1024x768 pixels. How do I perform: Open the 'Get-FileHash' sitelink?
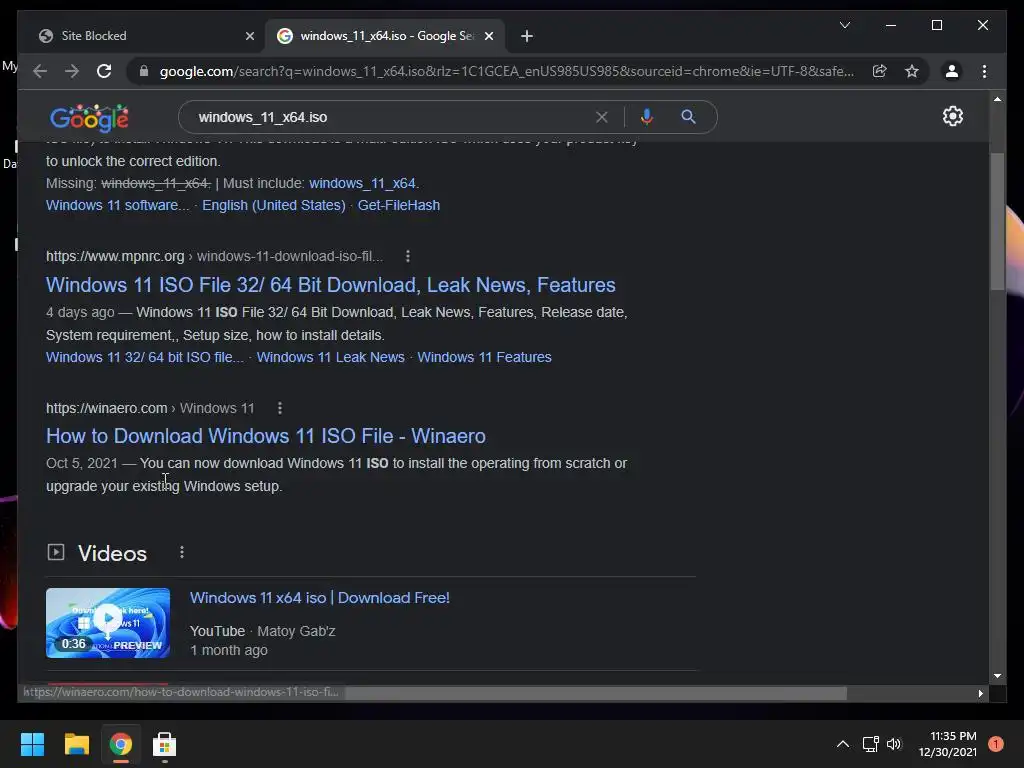point(398,205)
